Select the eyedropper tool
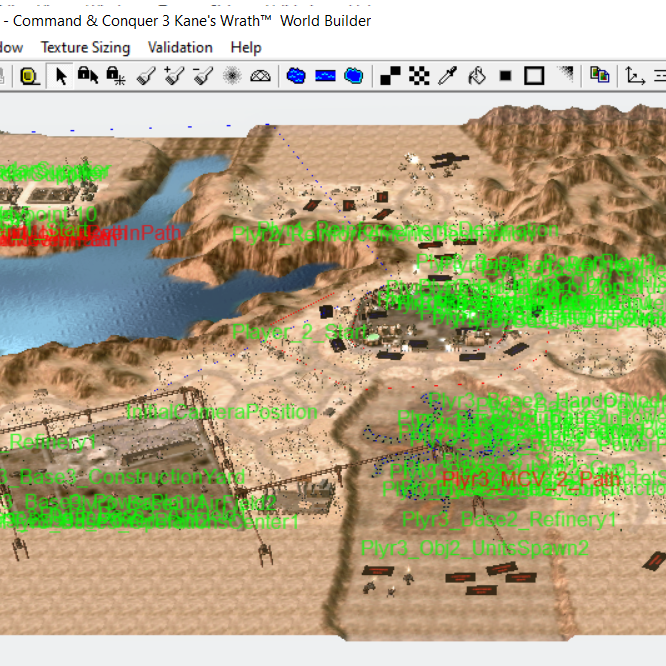Image resolution: width=666 pixels, height=666 pixels. [448, 76]
